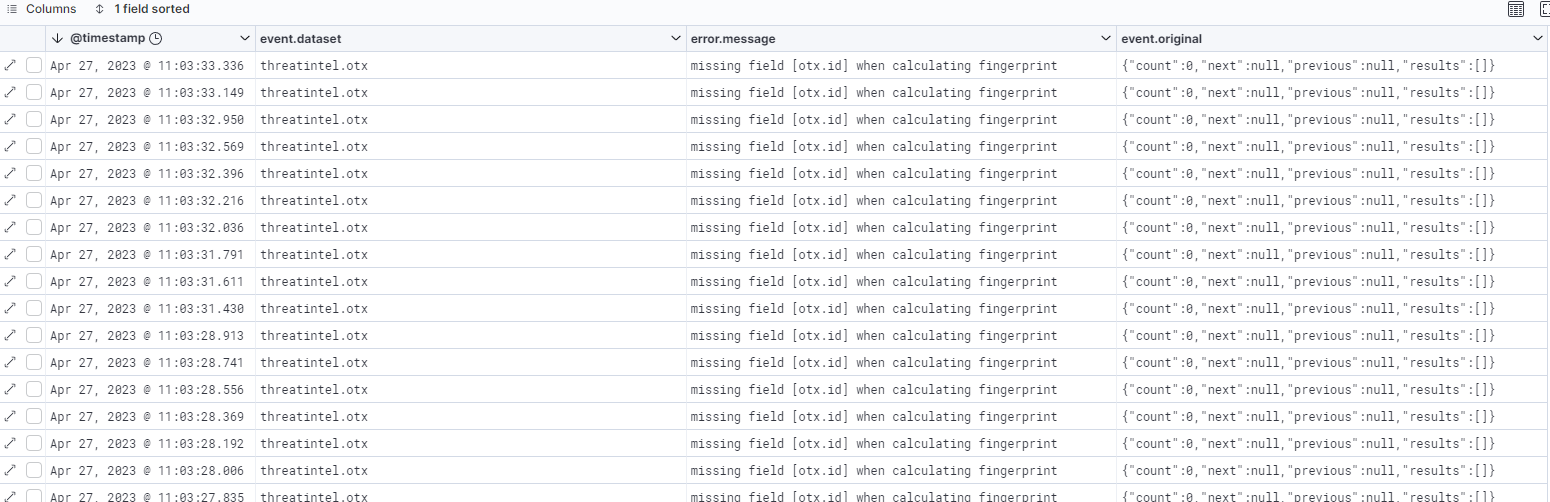Open the @timestamp column dropdown chevron
The image size is (1550, 502).
pyautogui.click(x=245, y=38)
